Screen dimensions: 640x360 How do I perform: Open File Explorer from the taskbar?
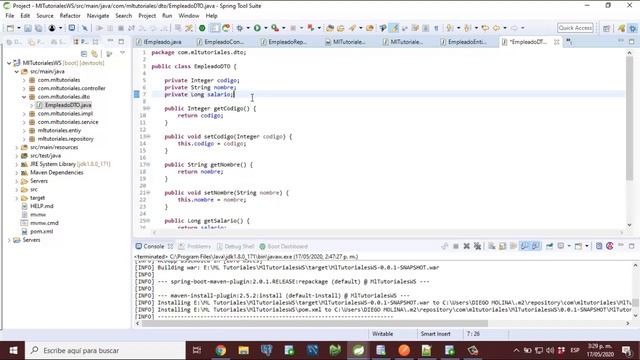244,350
